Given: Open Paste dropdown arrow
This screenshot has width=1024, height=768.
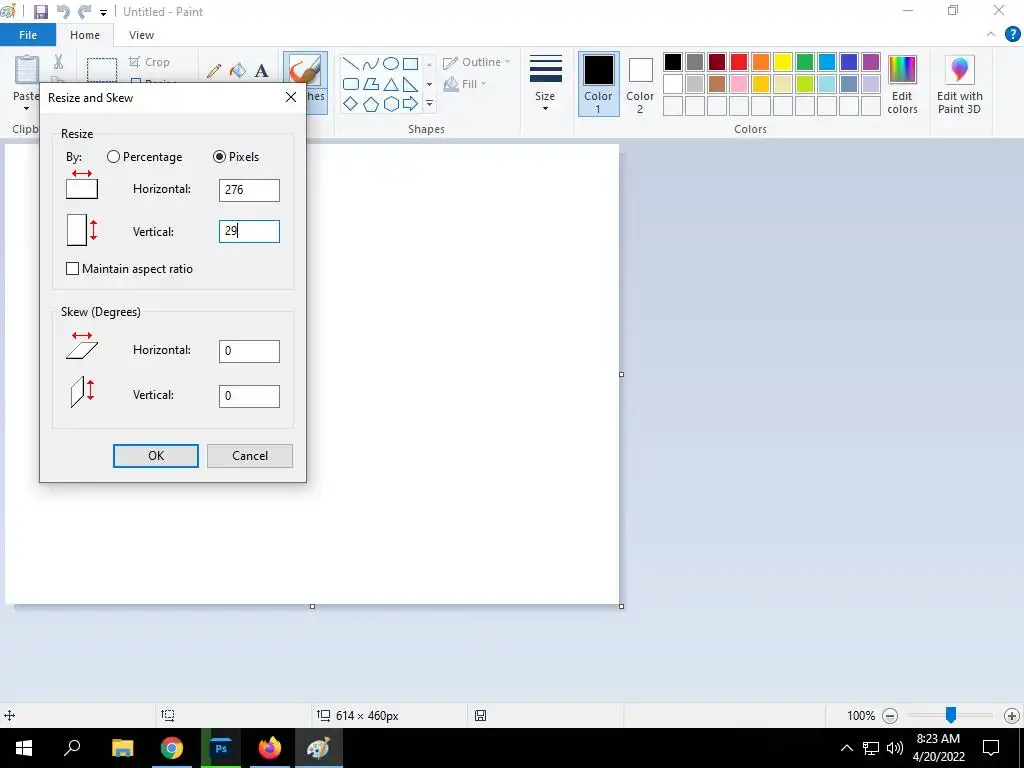Looking at the screenshot, I should click(26, 108).
